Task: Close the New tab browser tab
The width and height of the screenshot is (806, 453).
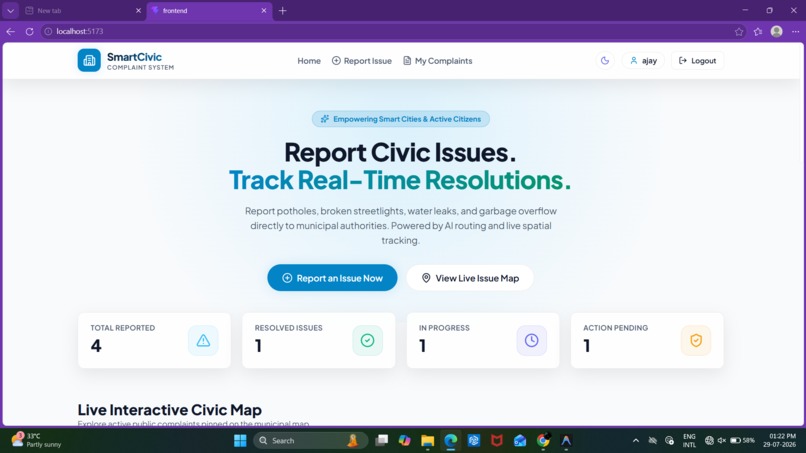Action: click(x=138, y=10)
